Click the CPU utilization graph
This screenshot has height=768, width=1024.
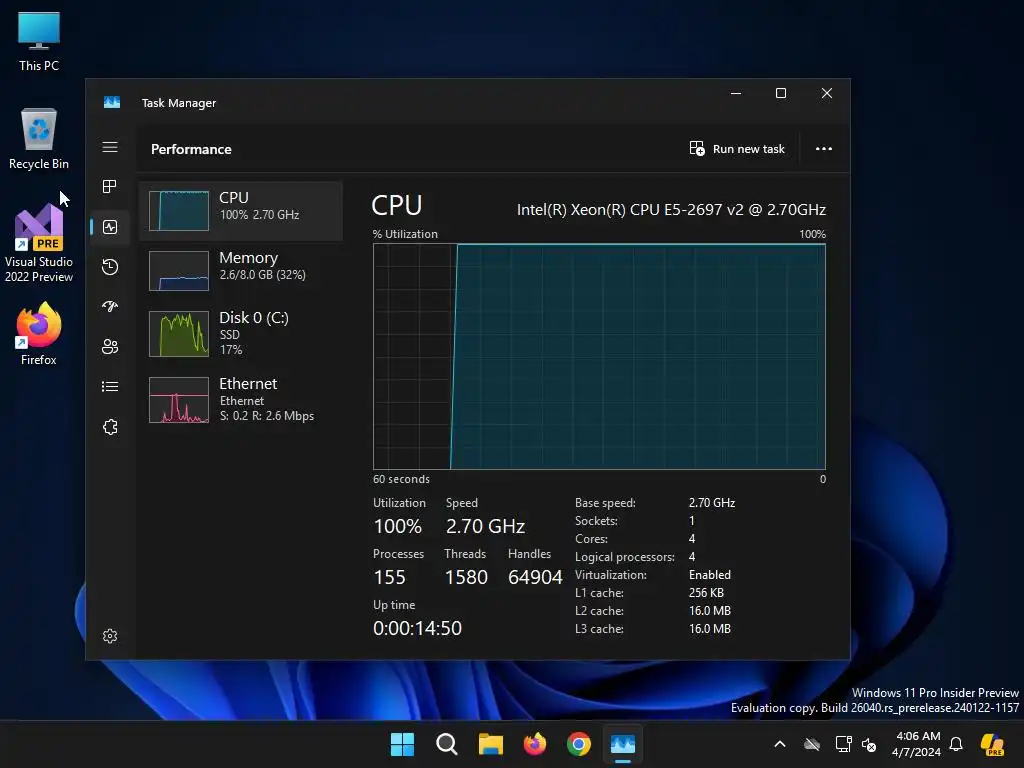click(599, 357)
